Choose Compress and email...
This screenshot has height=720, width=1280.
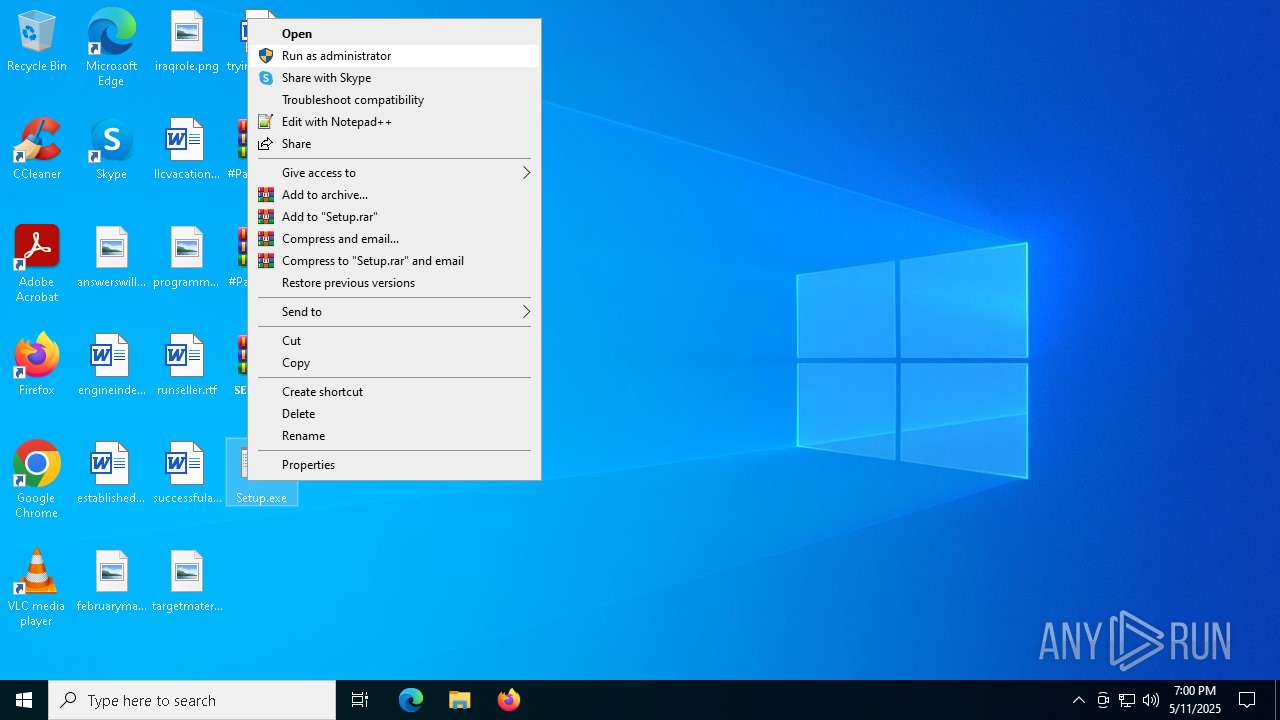[394, 239]
